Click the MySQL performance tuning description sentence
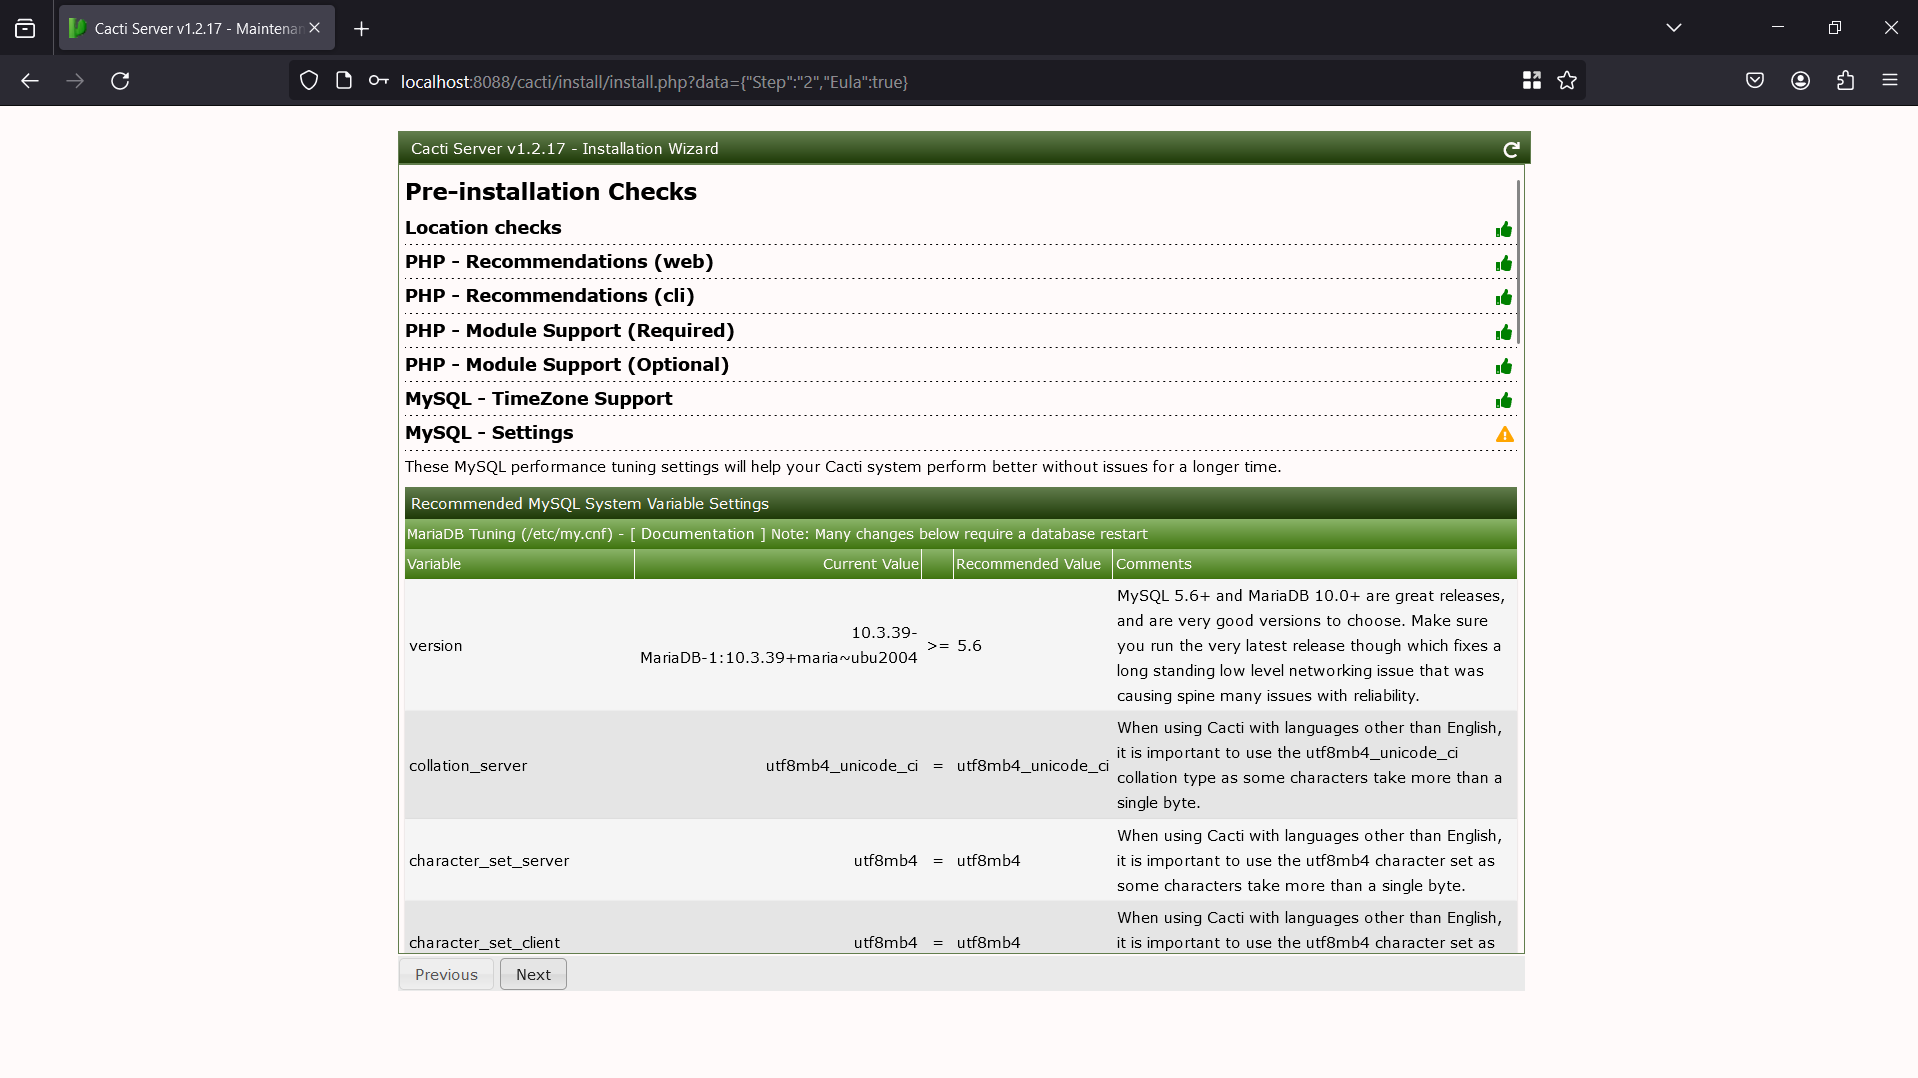 tap(843, 467)
